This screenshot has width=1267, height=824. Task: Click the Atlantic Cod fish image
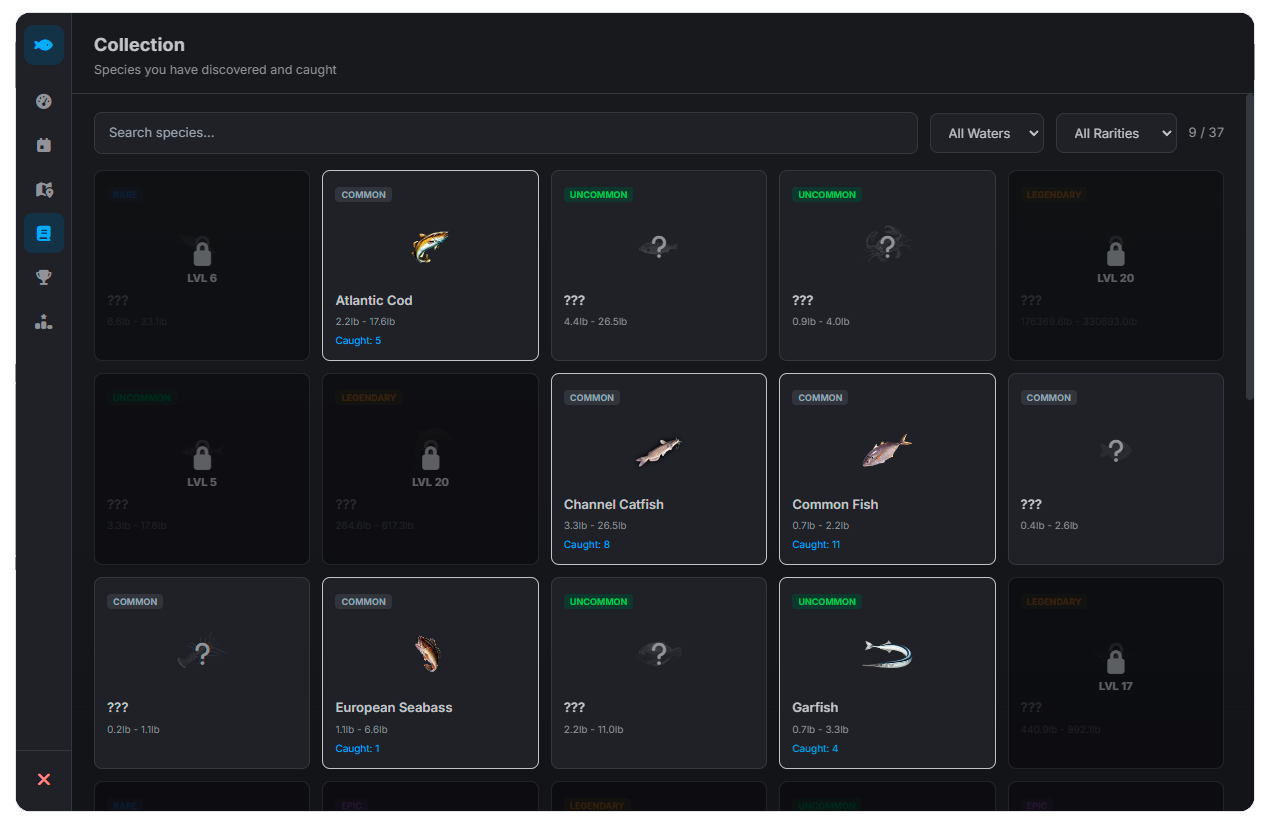tap(430, 245)
